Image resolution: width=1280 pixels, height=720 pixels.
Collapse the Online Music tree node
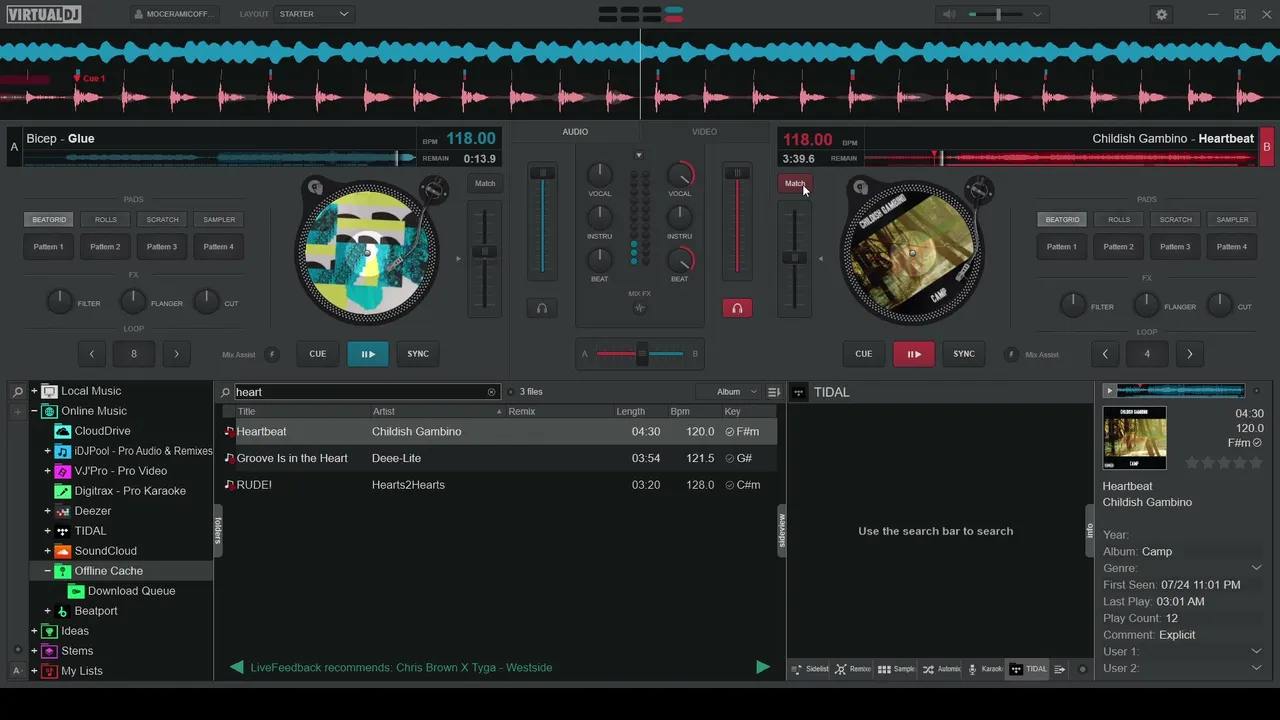[34, 411]
